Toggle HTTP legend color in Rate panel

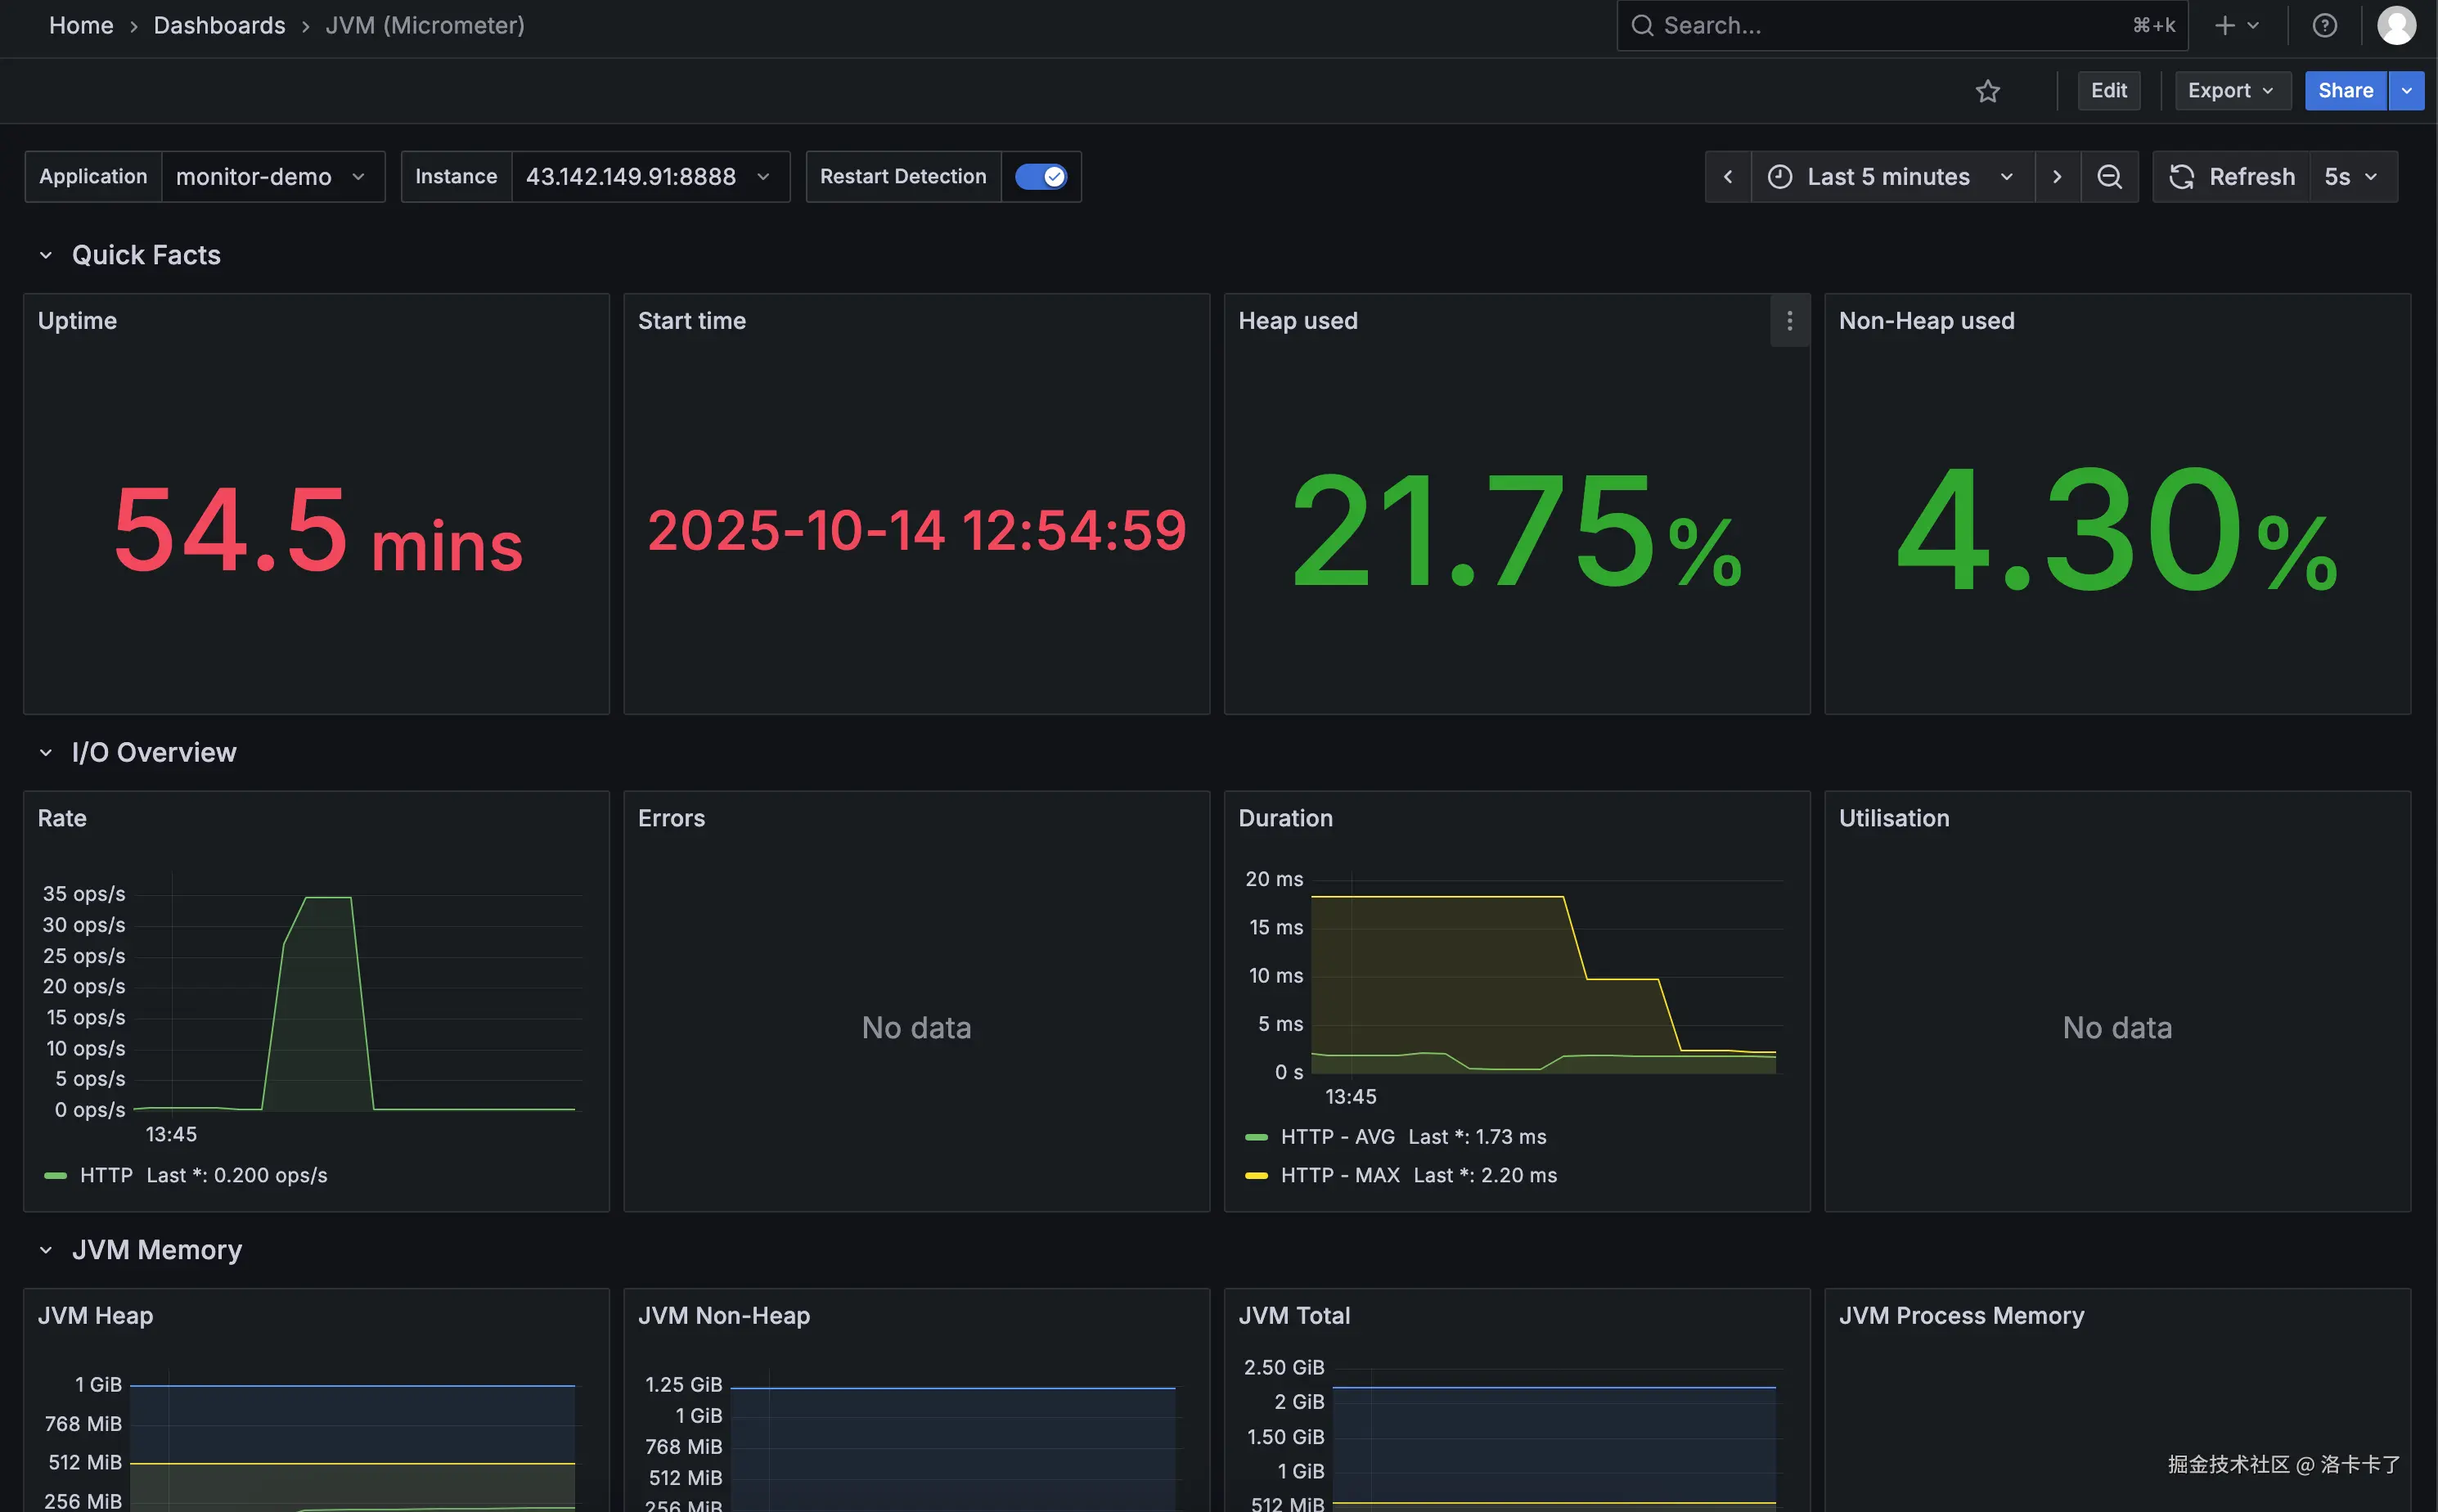[56, 1176]
